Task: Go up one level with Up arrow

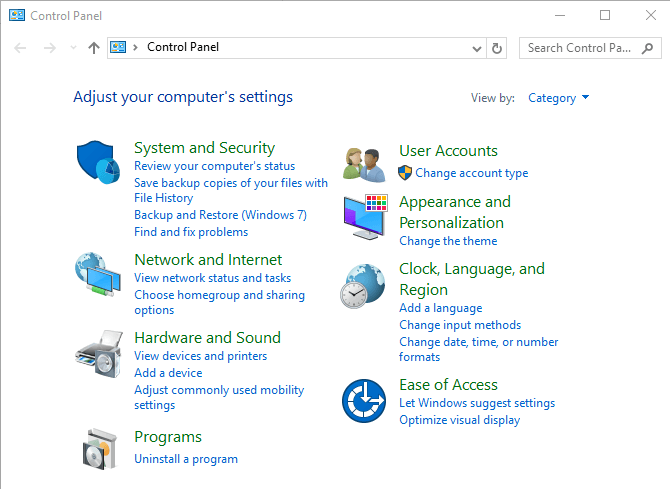Action: tap(94, 48)
